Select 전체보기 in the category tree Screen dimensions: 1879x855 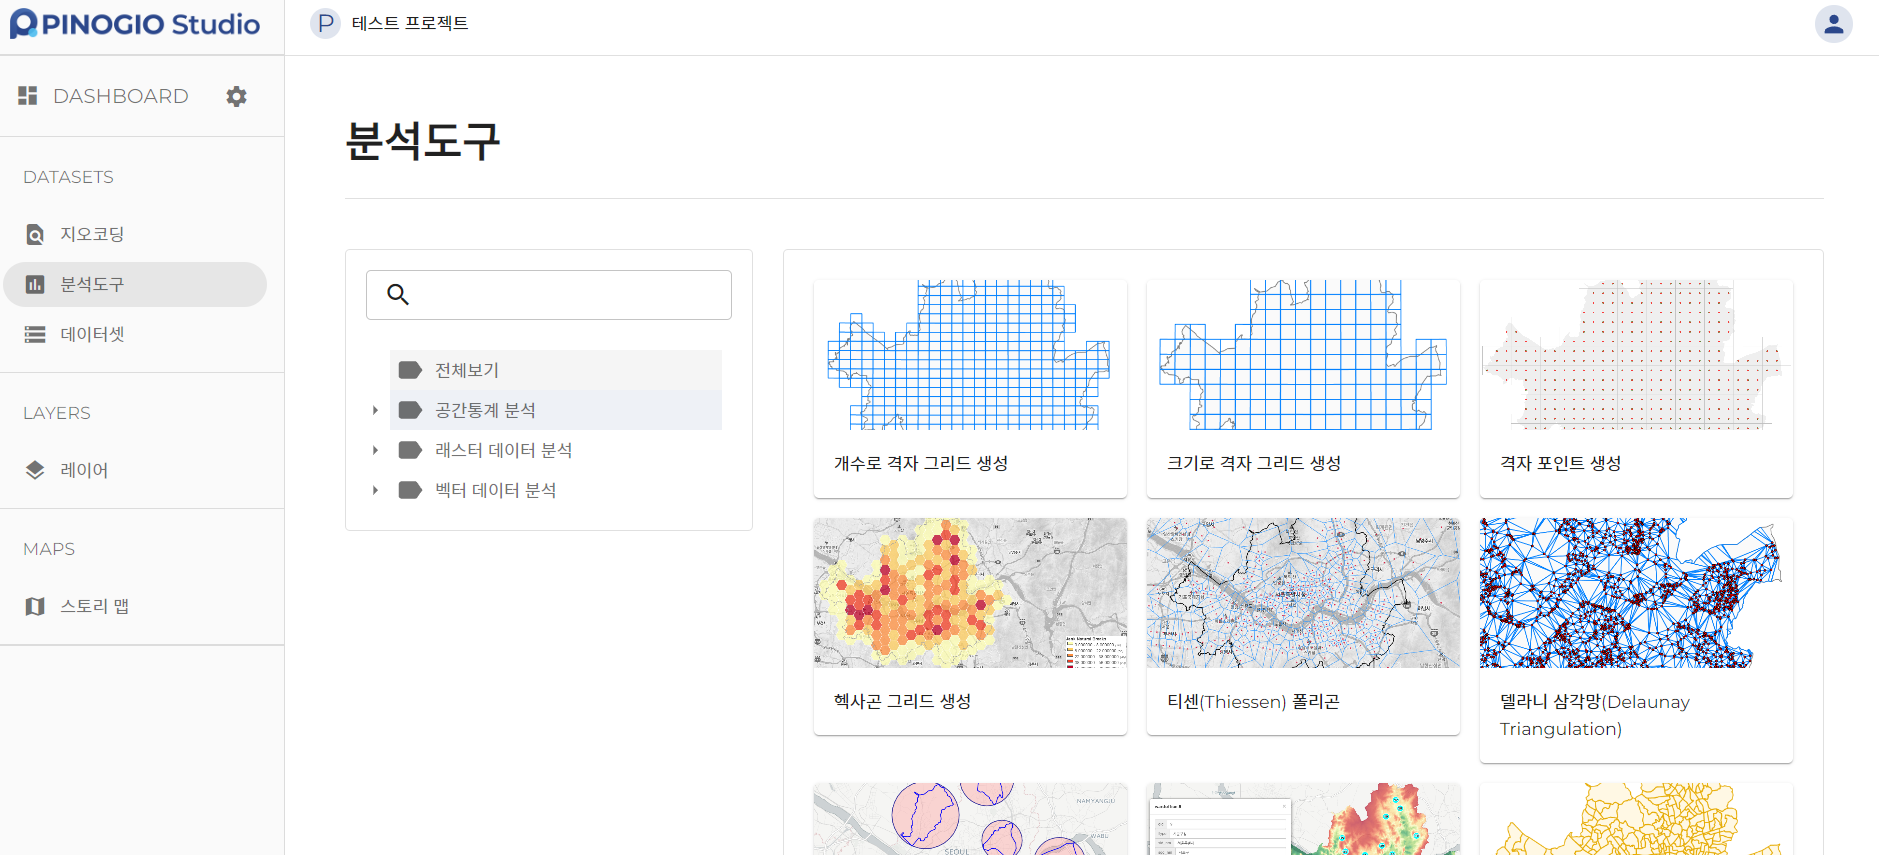467,370
